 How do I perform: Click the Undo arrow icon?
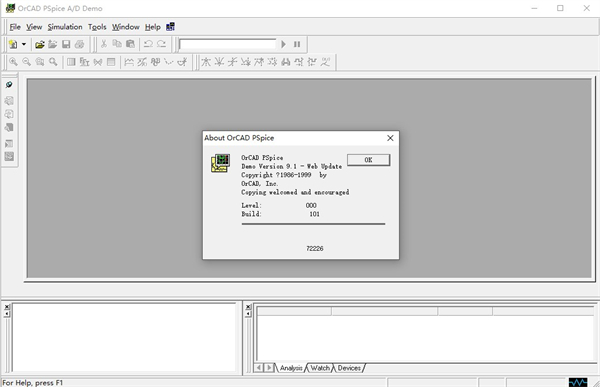(x=148, y=44)
